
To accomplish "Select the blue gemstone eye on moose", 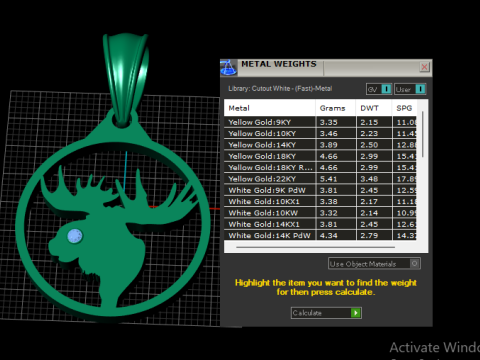I will [x=75, y=236].
